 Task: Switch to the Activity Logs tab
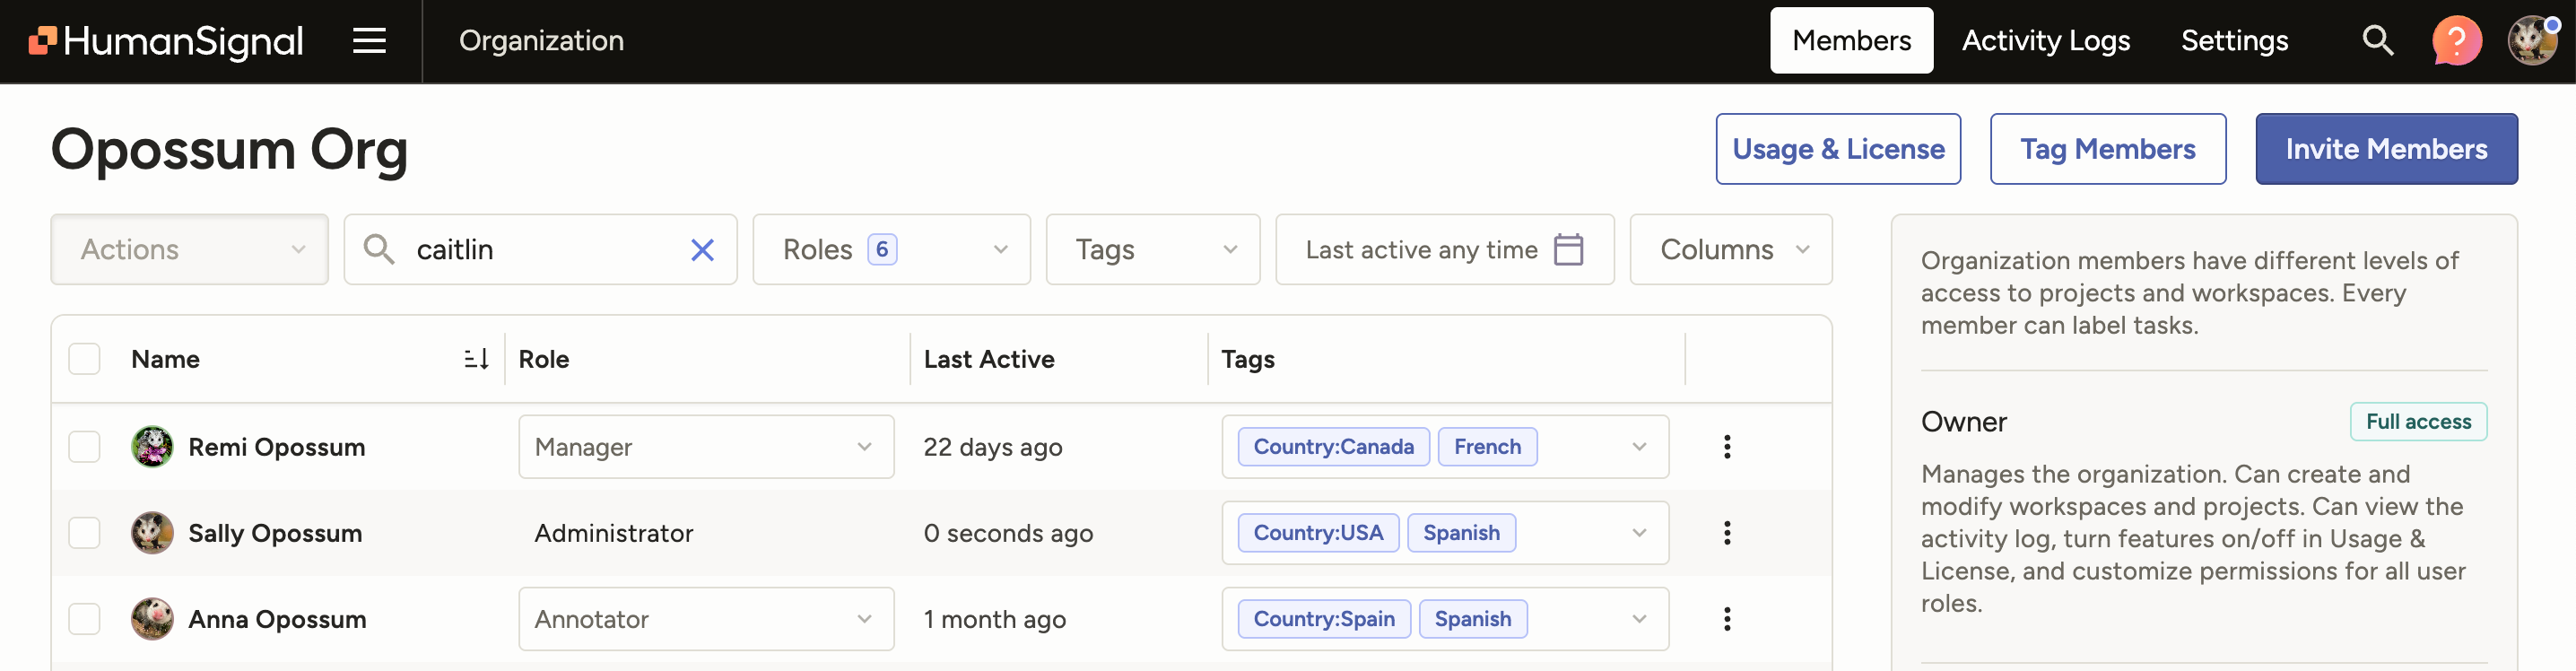point(2045,41)
